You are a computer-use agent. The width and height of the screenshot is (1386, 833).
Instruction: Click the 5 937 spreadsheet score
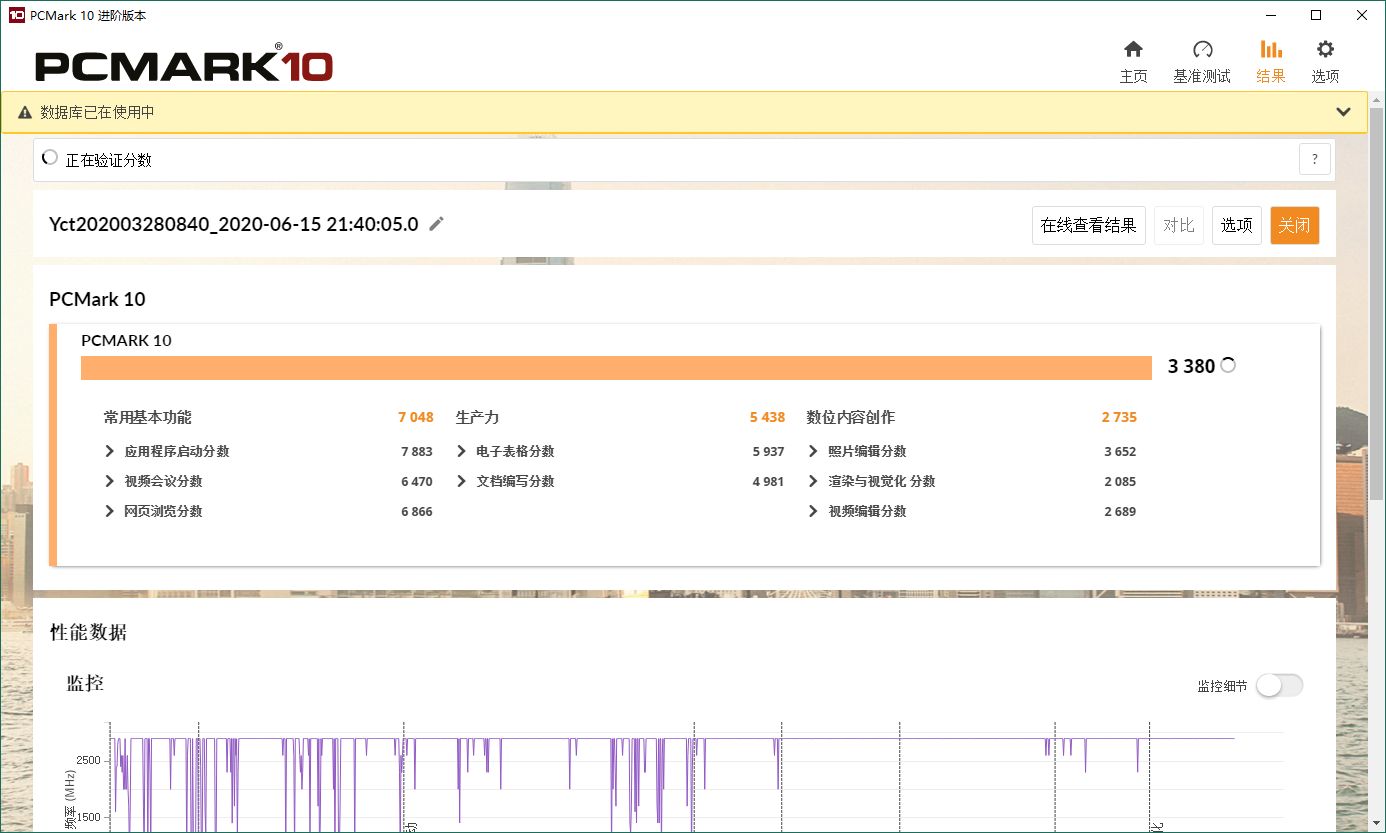click(769, 451)
